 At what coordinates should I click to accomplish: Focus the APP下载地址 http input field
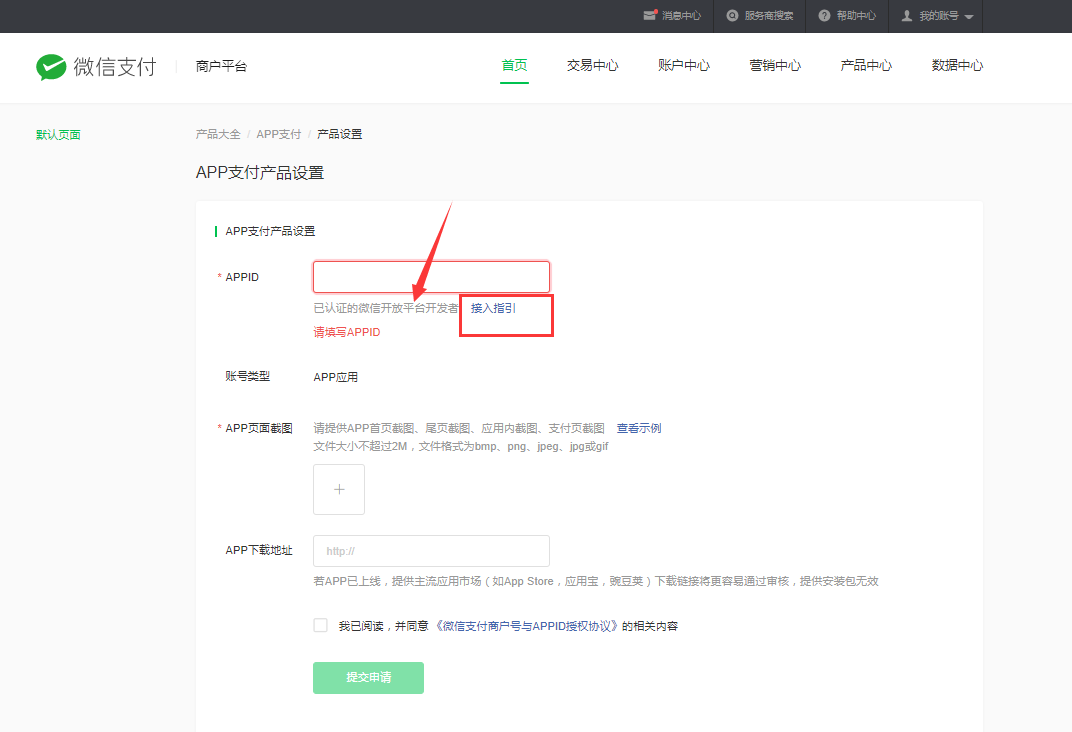click(431, 551)
